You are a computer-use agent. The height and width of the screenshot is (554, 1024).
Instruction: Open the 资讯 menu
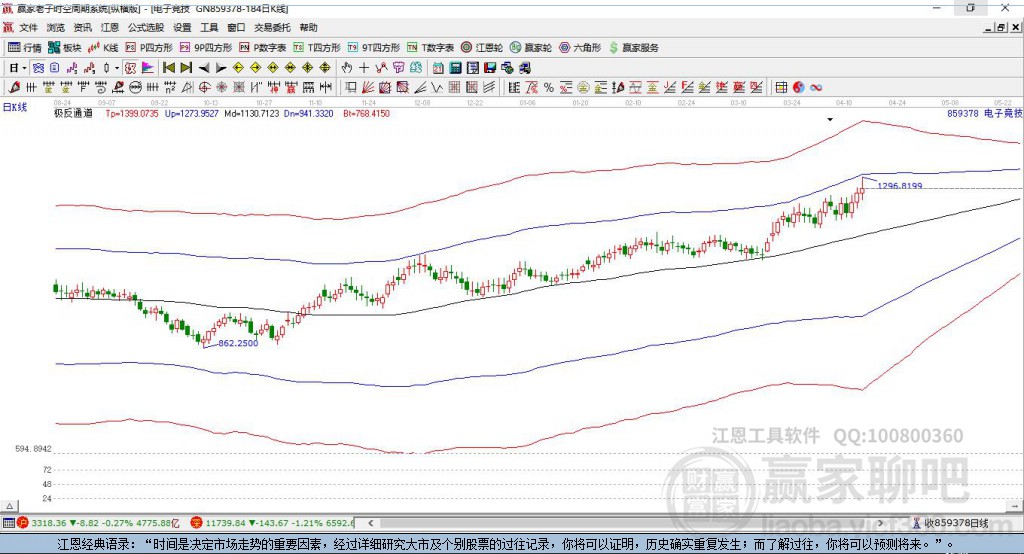pyautogui.click(x=82, y=27)
